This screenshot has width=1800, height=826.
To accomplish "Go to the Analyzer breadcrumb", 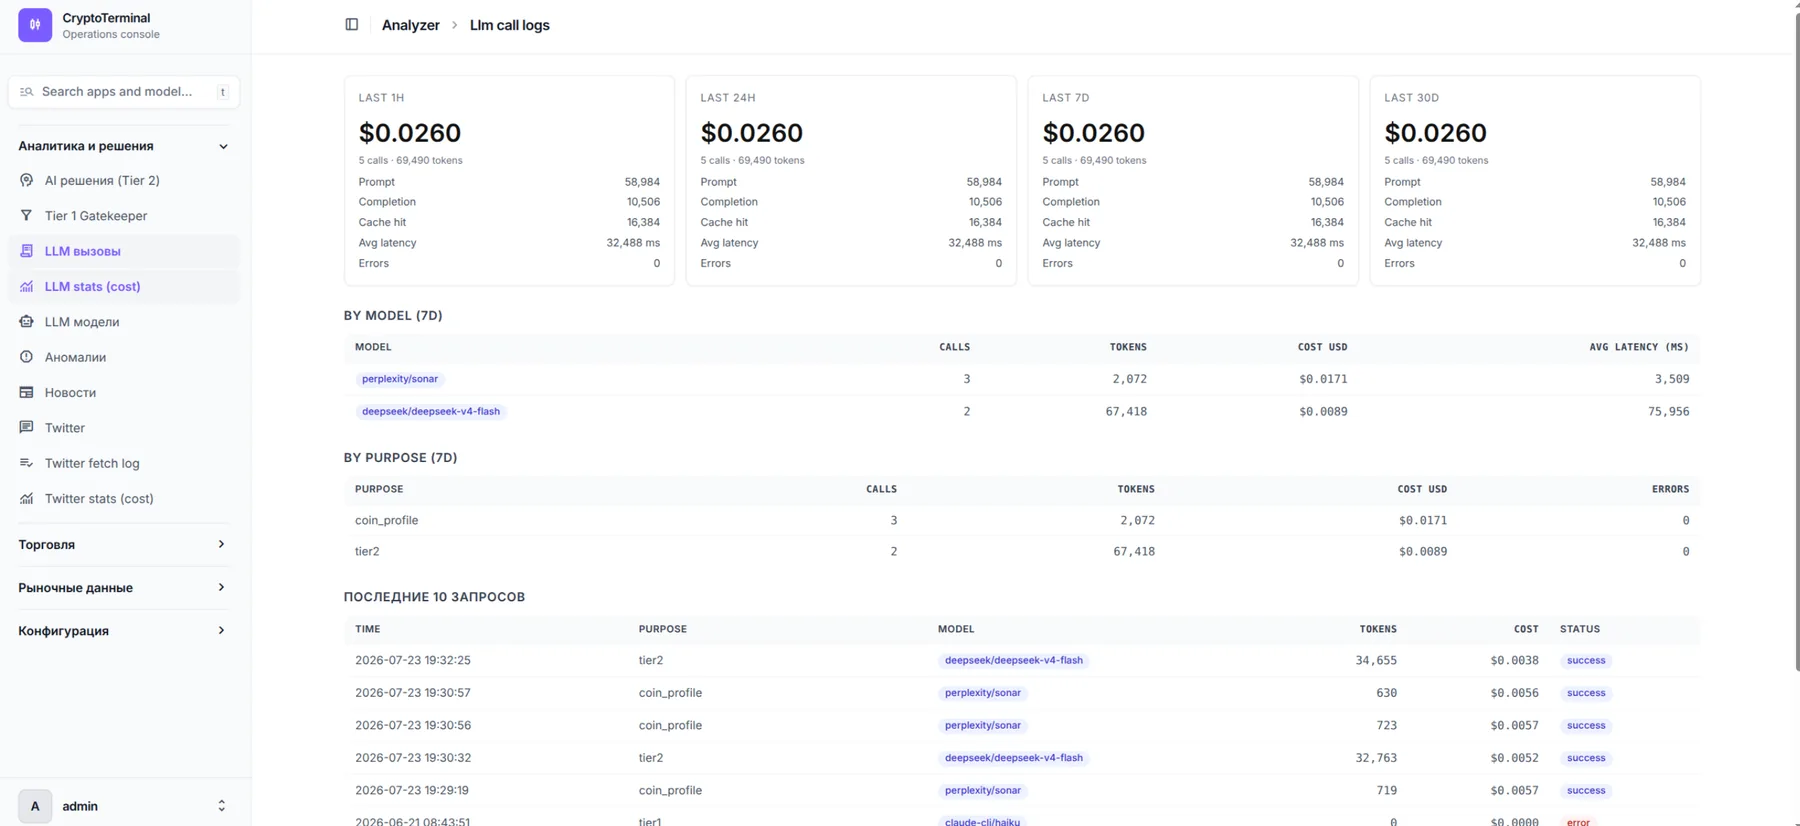I will pyautogui.click(x=411, y=25).
